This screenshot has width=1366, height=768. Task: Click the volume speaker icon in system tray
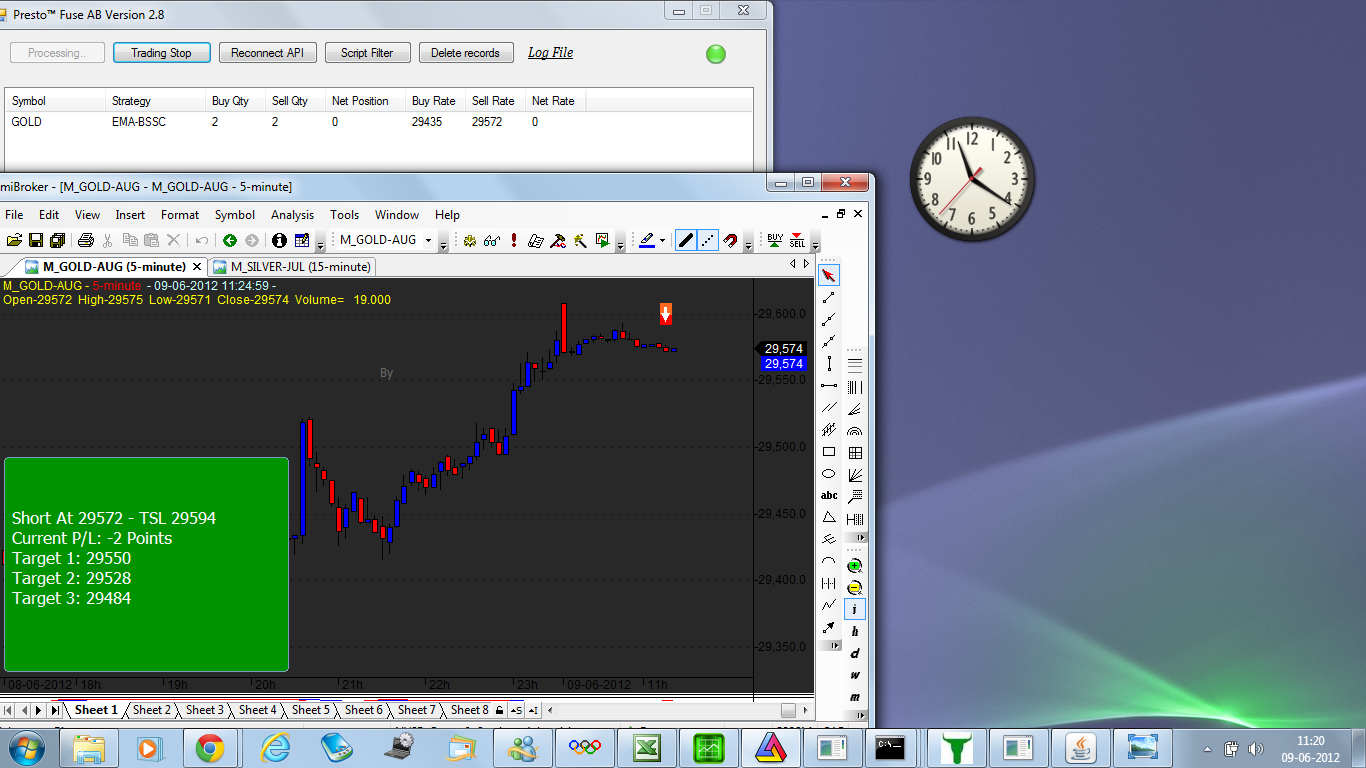(x=1256, y=749)
